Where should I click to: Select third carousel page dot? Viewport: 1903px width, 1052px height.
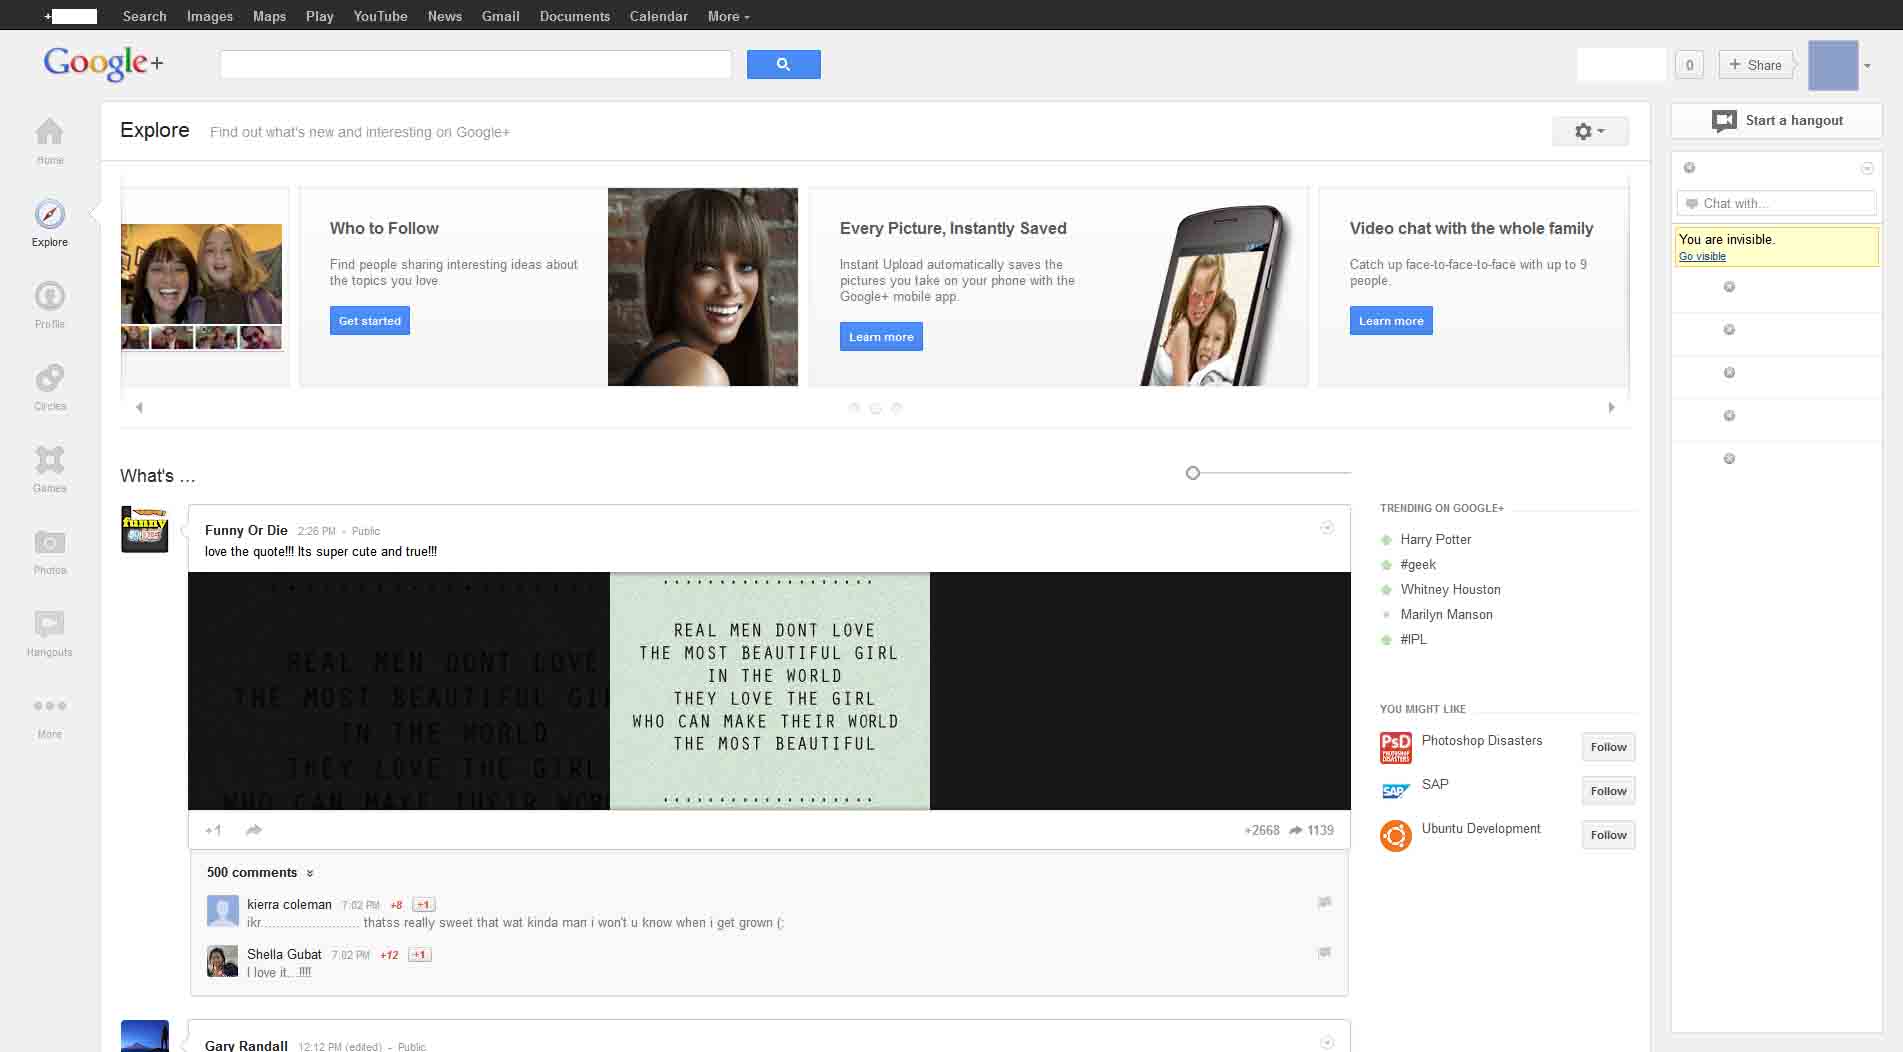pos(896,408)
